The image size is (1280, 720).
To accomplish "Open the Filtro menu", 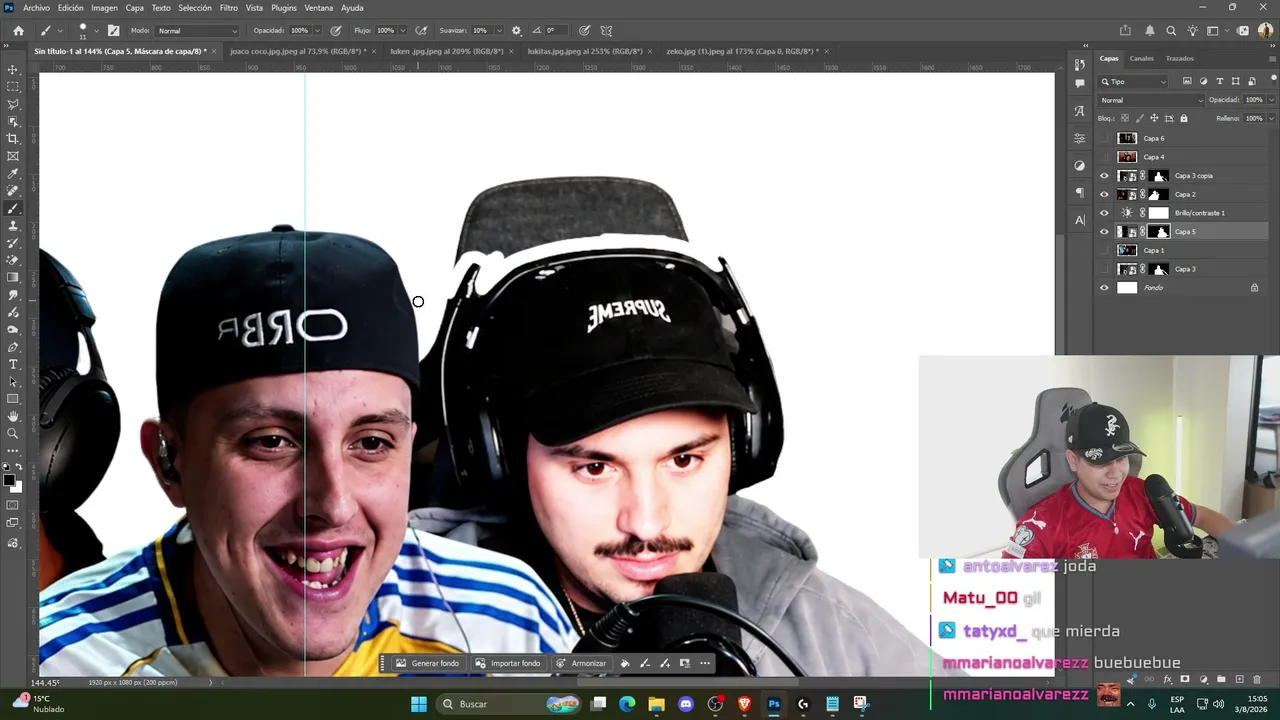I will [x=229, y=8].
